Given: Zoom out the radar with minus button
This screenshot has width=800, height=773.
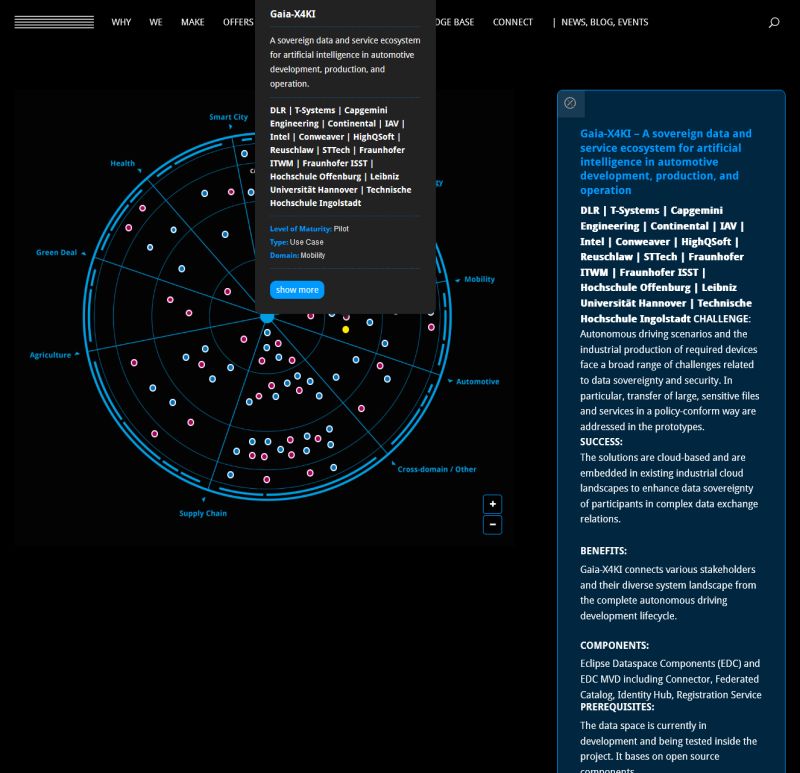Looking at the screenshot, I should coord(492,525).
